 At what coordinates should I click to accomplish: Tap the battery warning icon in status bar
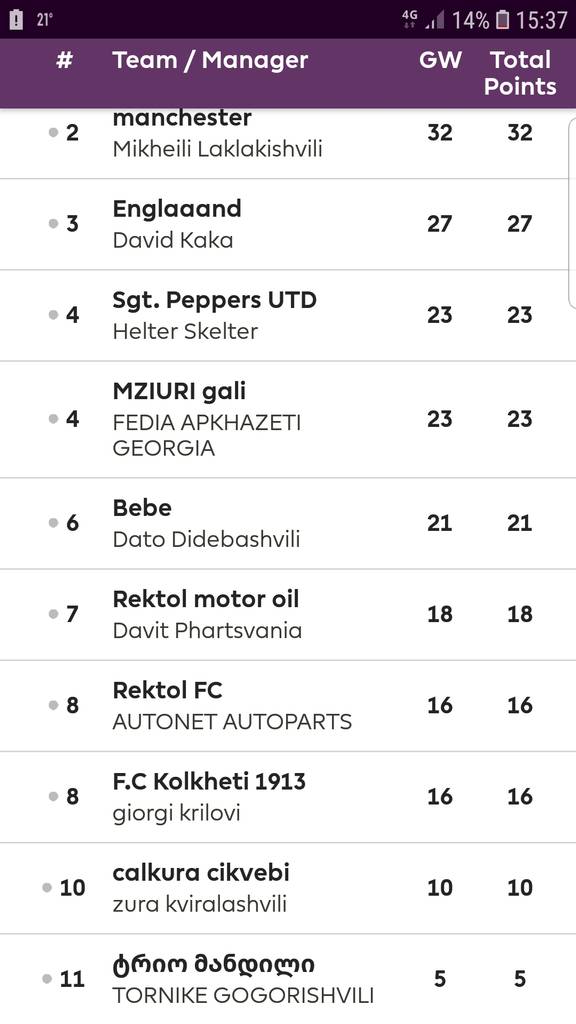coord(16,20)
